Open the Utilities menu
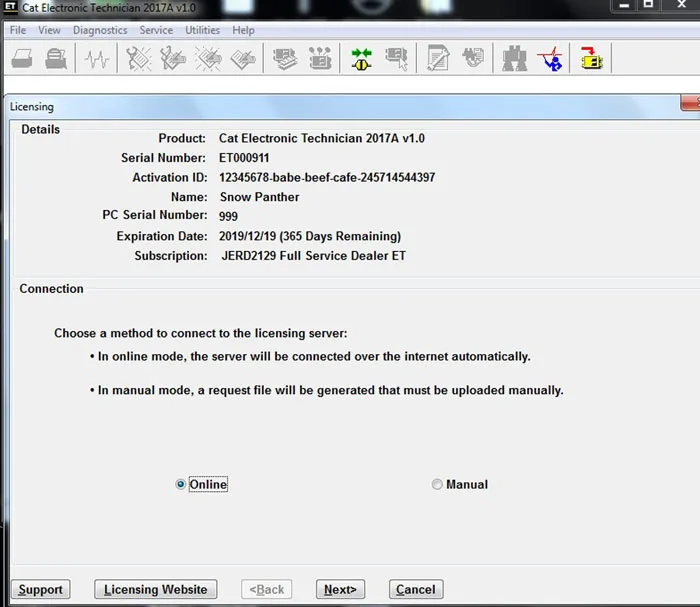 pos(203,30)
